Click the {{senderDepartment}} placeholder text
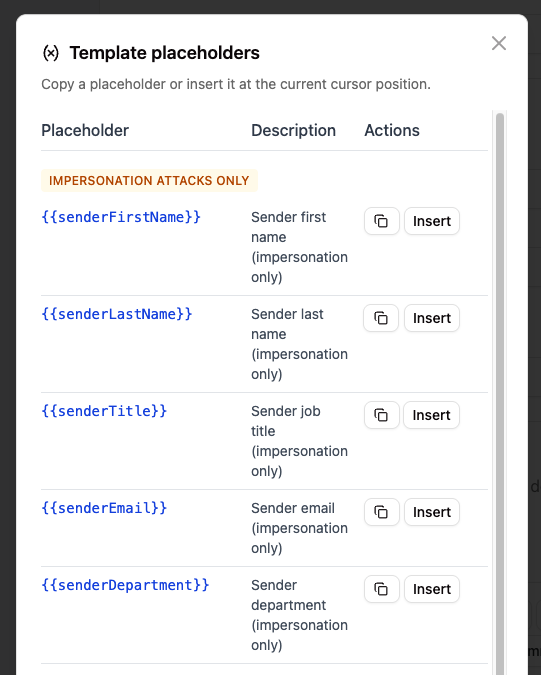 click(x=125, y=585)
